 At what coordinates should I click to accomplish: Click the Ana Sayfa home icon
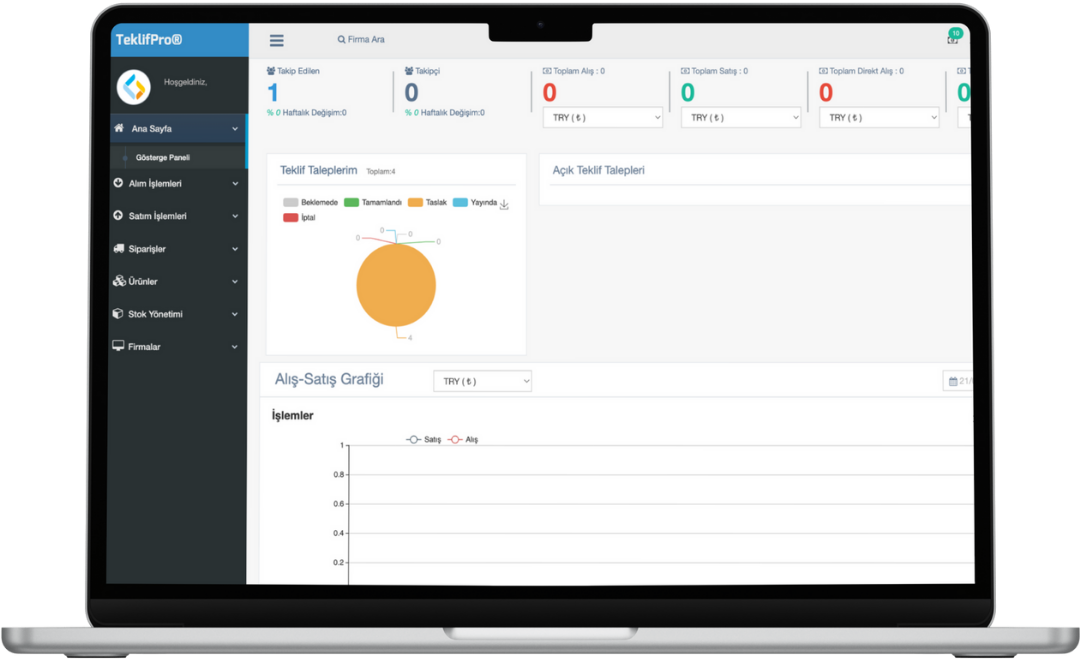pyautogui.click(x=119, y=128)
